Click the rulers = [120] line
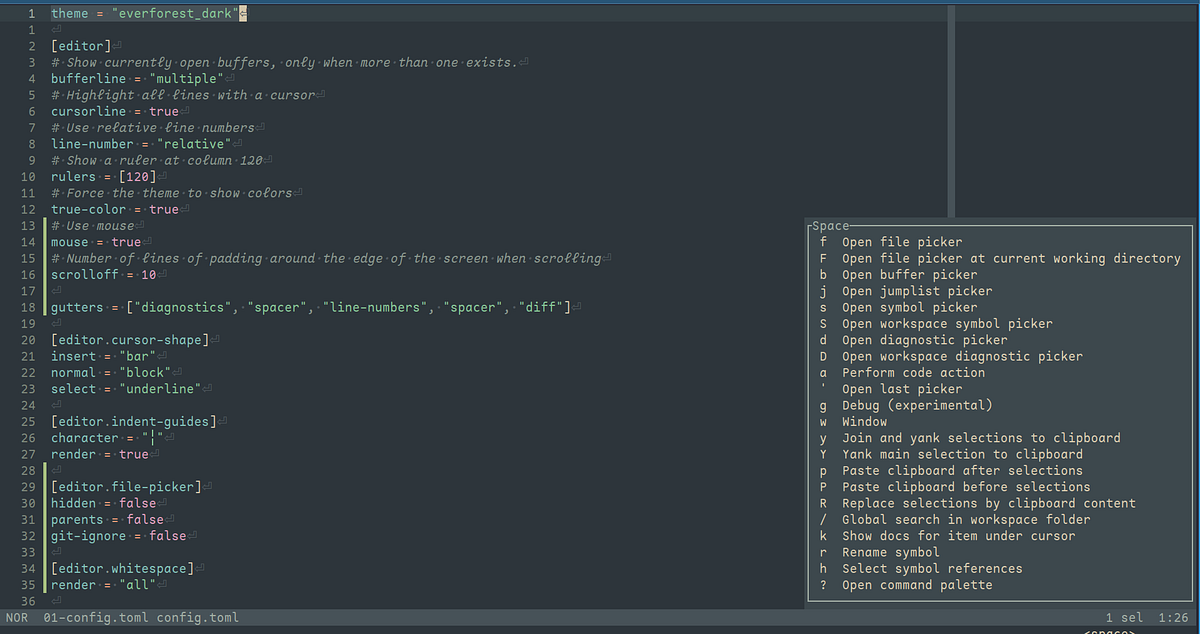 click(103, 177)
